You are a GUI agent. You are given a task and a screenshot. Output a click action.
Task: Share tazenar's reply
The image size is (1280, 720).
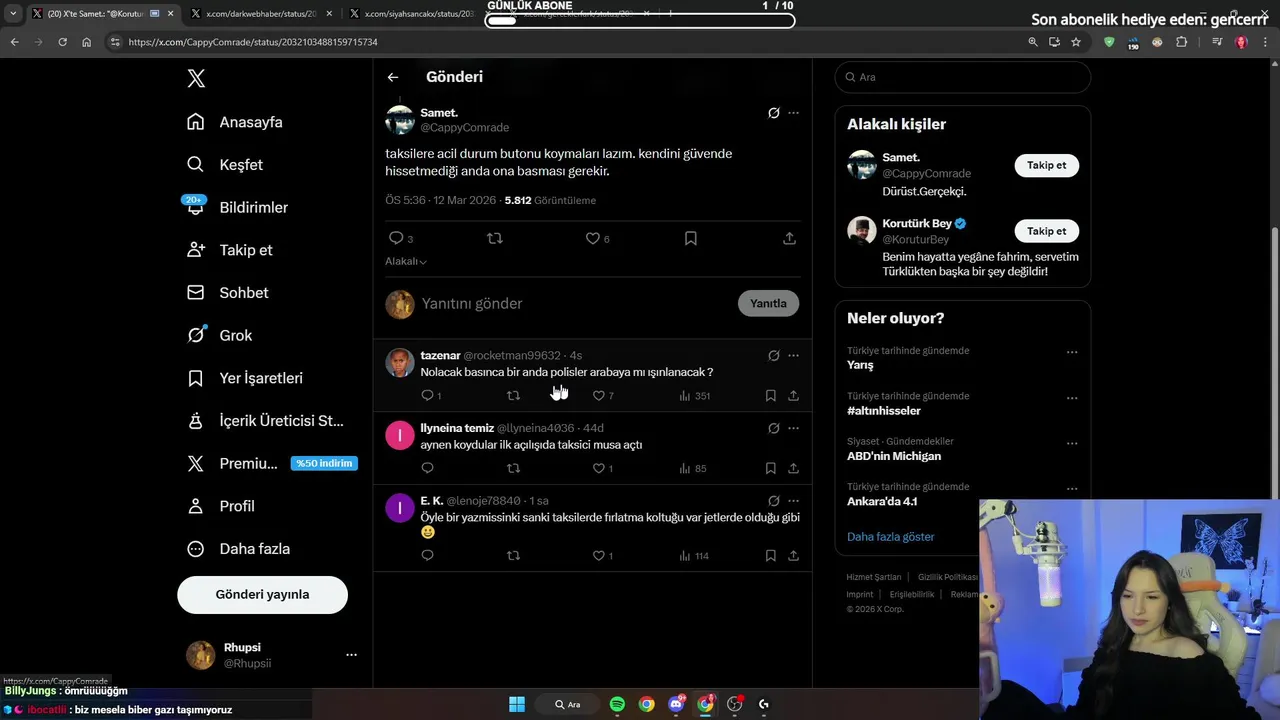point(793,396)
